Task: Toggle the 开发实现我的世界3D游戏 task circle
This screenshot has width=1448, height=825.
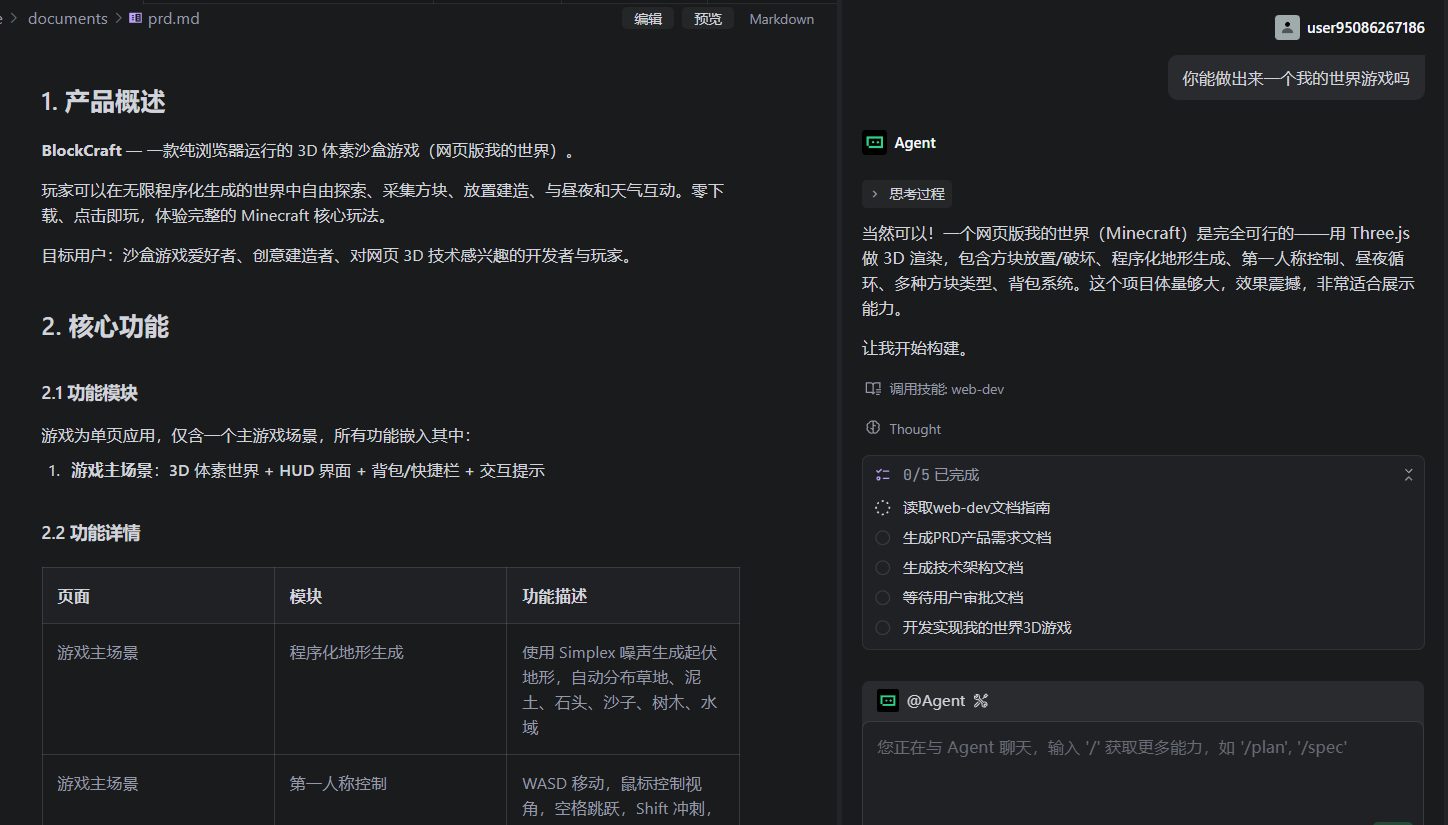Action: coord(882,627)
